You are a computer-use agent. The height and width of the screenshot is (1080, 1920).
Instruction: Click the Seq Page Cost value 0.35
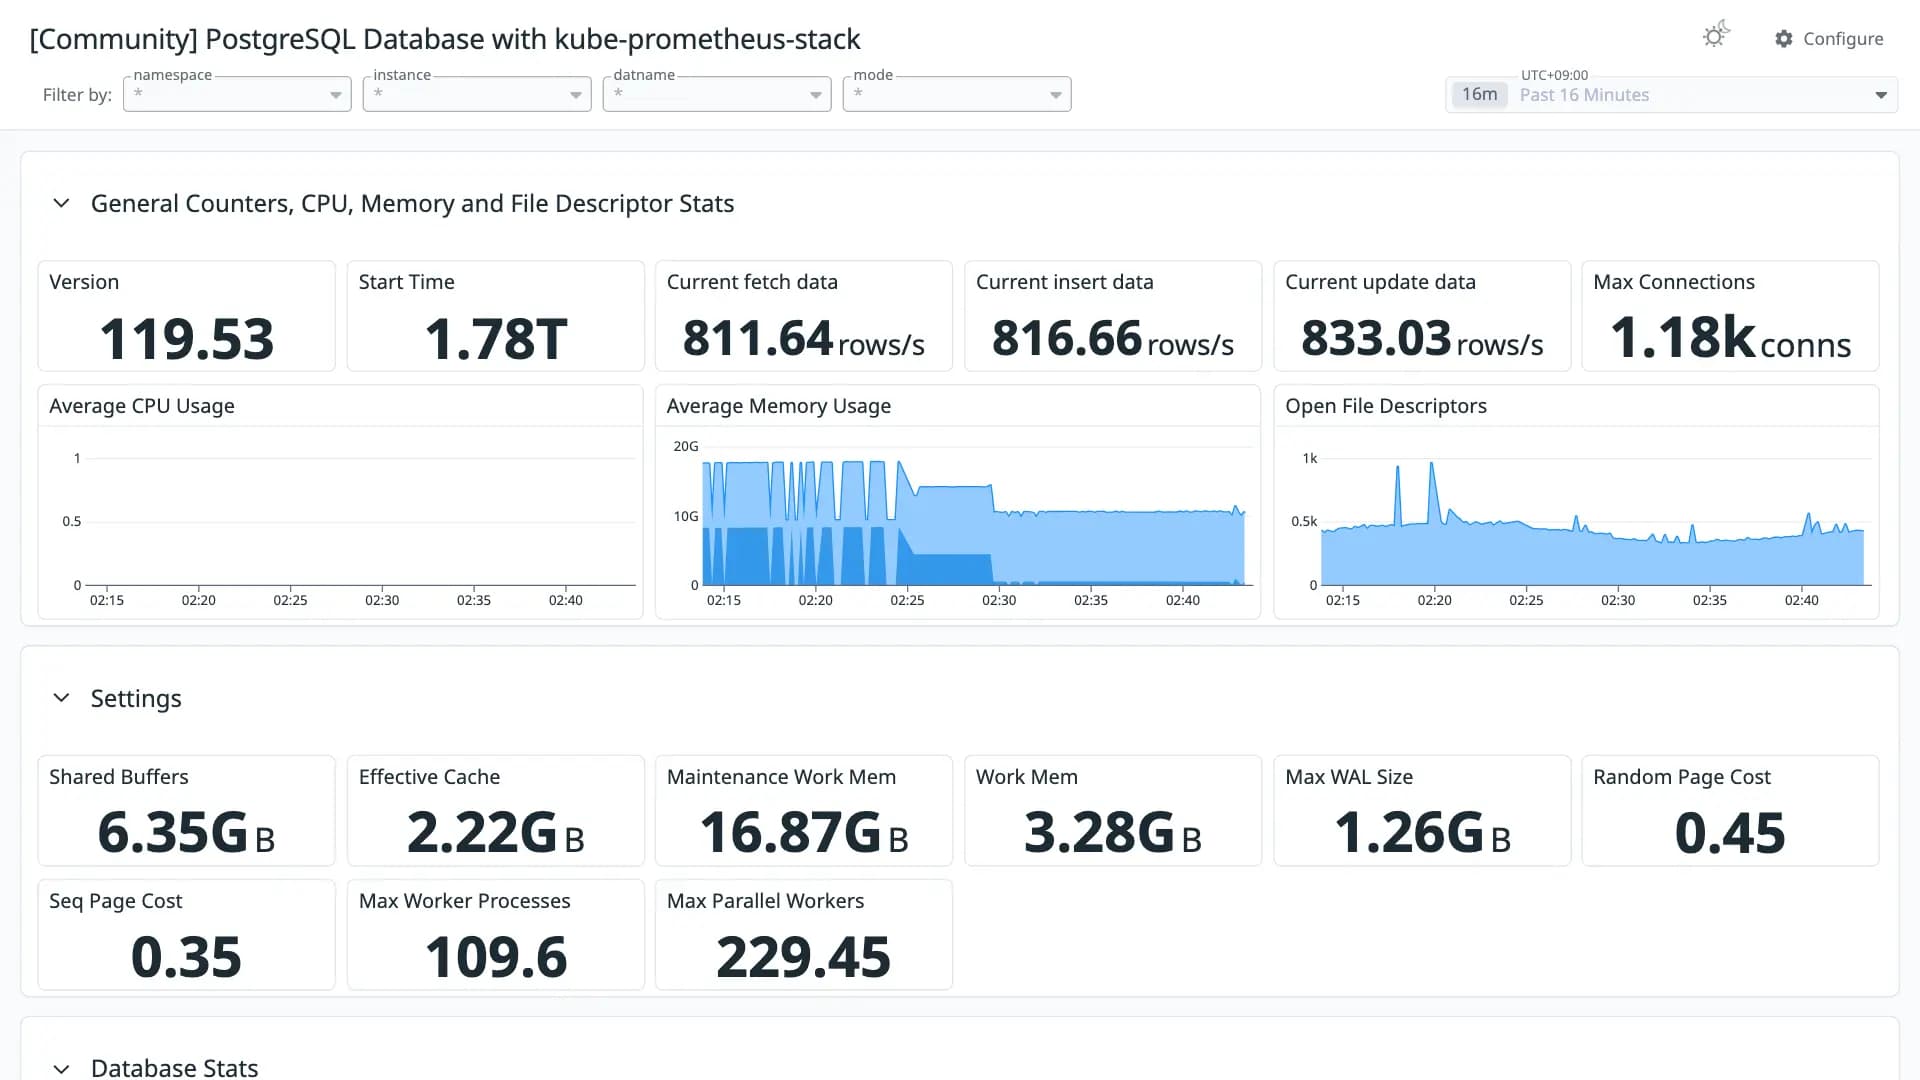[x=186, y=957]
